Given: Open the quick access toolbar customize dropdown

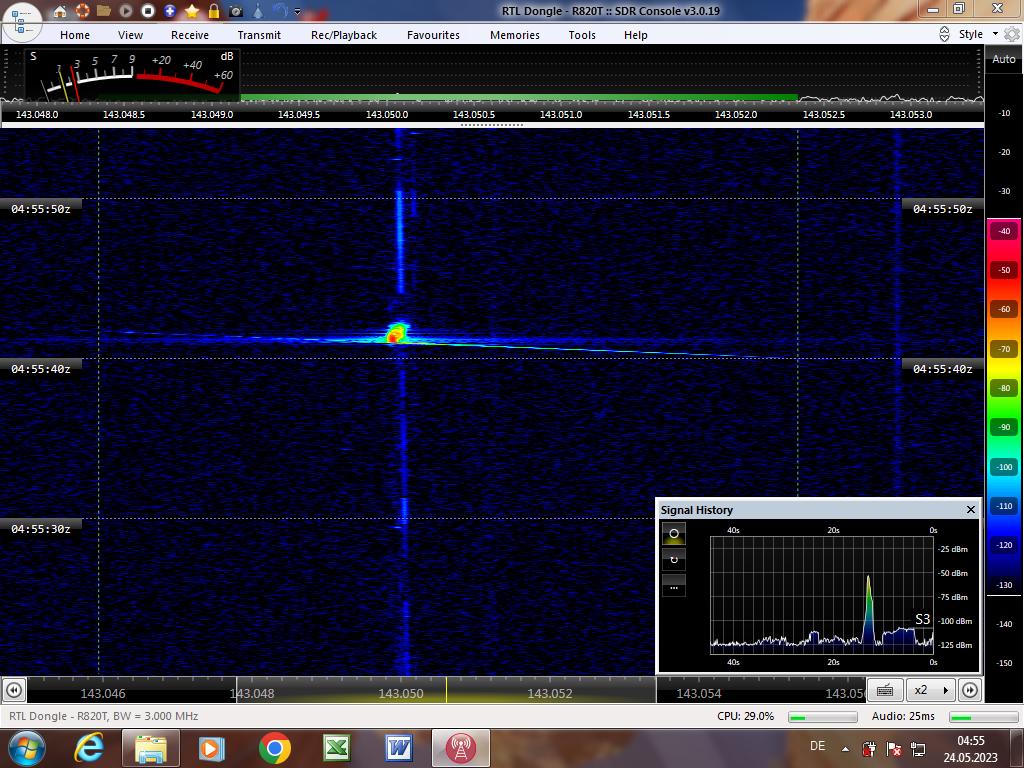Looking at the screenshot, I should [x=298, y=11].
